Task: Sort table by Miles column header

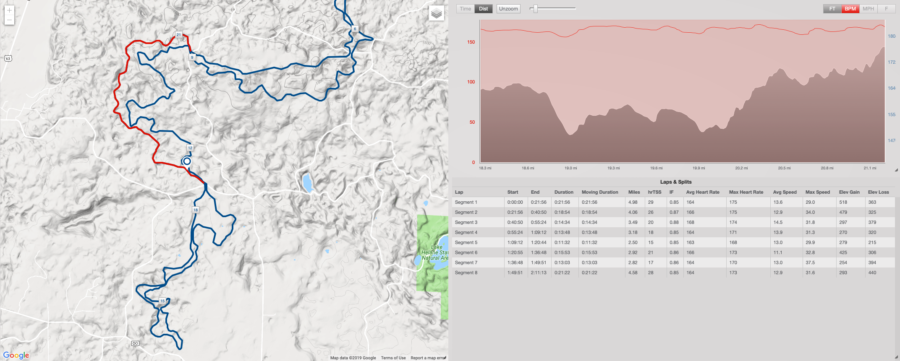Action: [x=634, y=192]
